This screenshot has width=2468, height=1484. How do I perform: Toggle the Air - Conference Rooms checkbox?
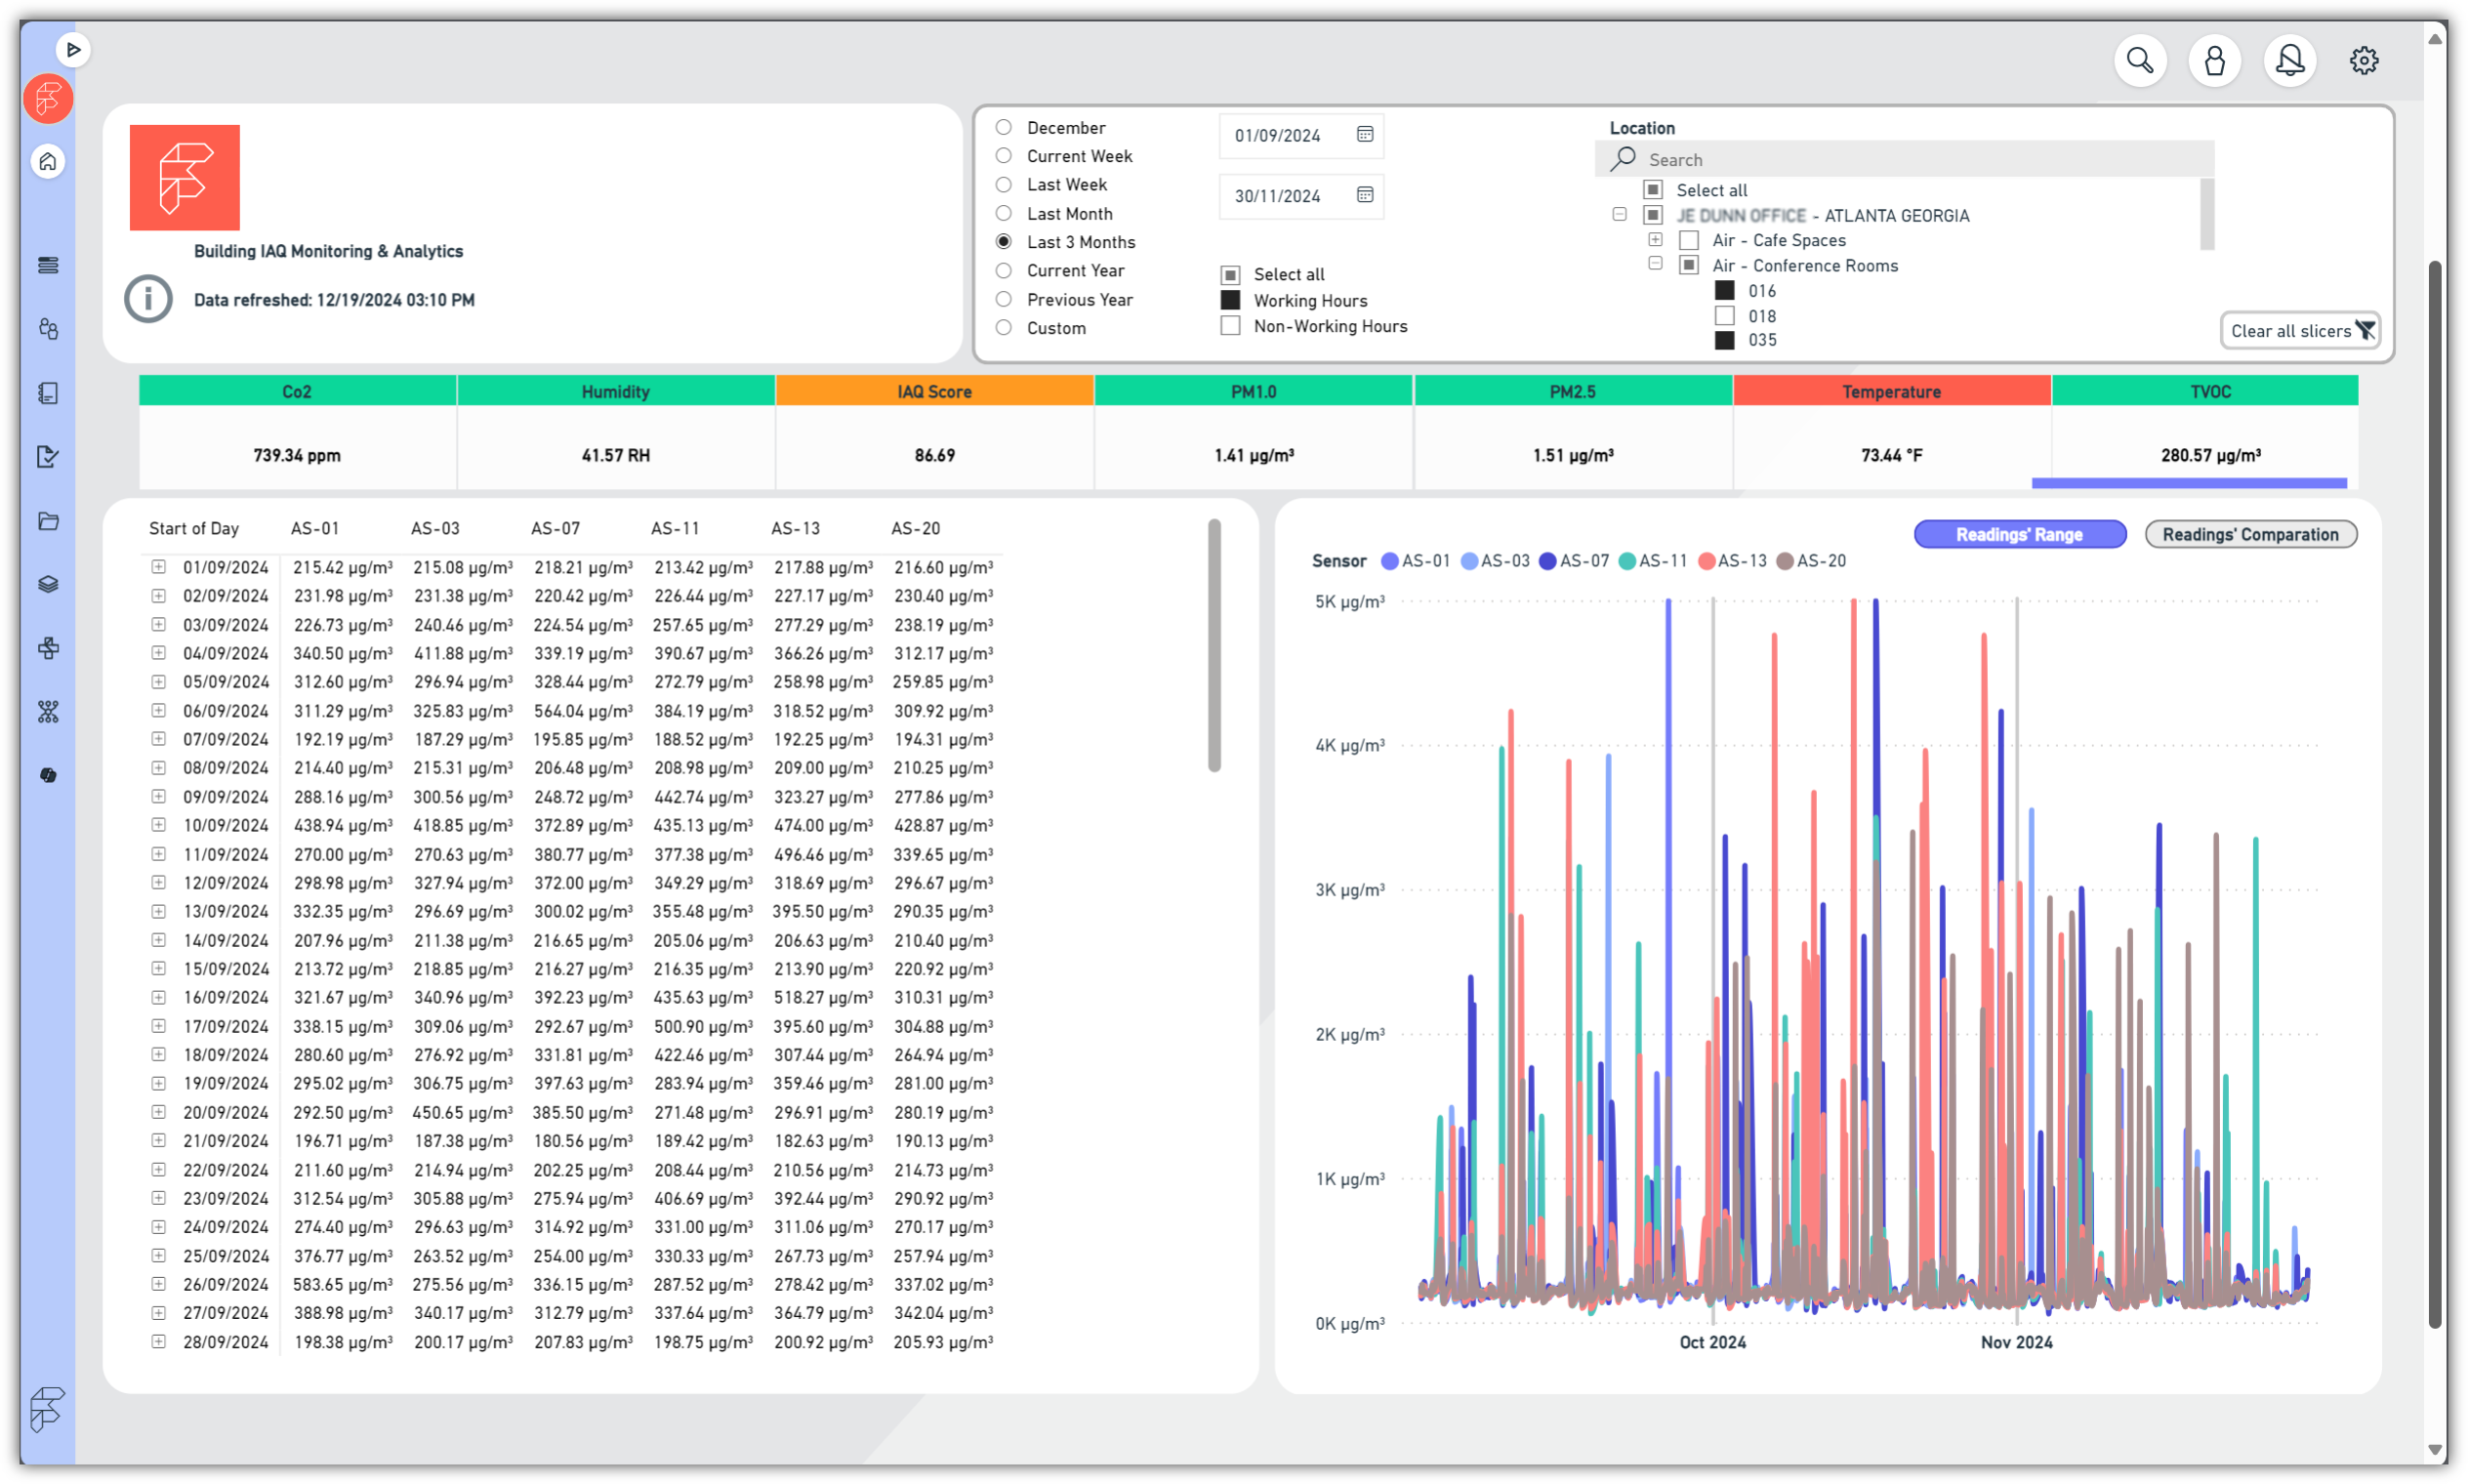(x=1689, y=265)
